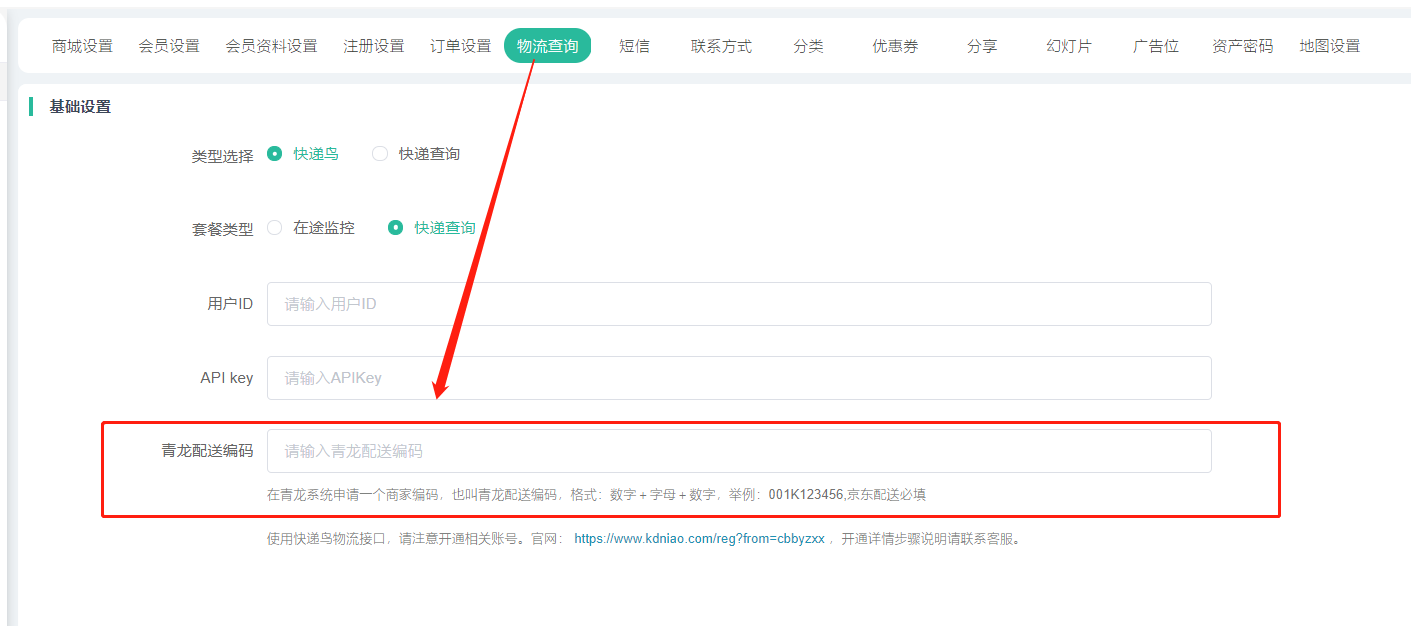Choose 快递查询 radio under 类型选择
This screenshot has width=1411, height=626.
pos(380,154)
